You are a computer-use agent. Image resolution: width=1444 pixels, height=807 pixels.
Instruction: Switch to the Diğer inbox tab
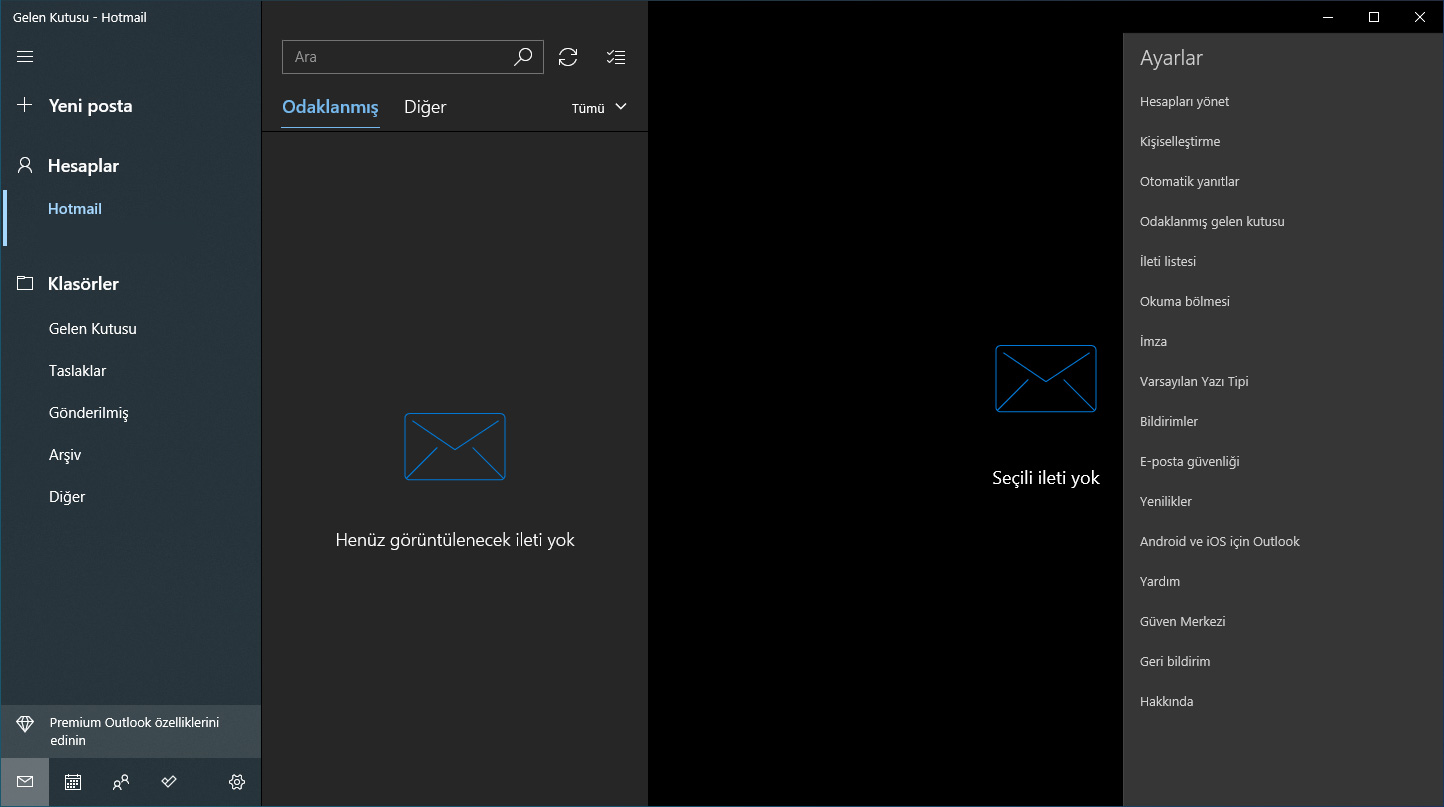(425, 107)
